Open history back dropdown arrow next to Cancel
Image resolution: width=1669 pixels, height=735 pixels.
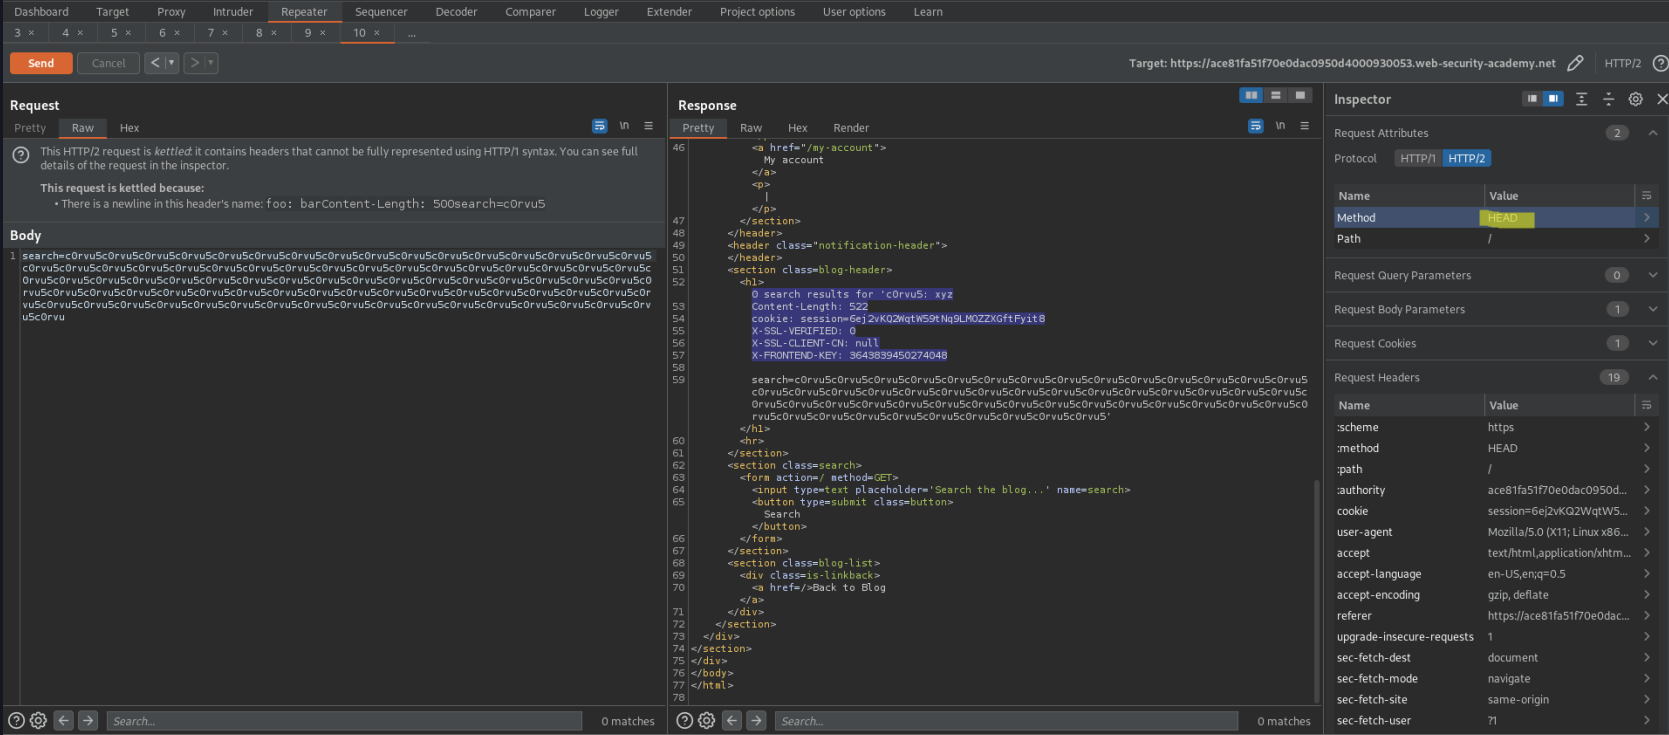171,63
